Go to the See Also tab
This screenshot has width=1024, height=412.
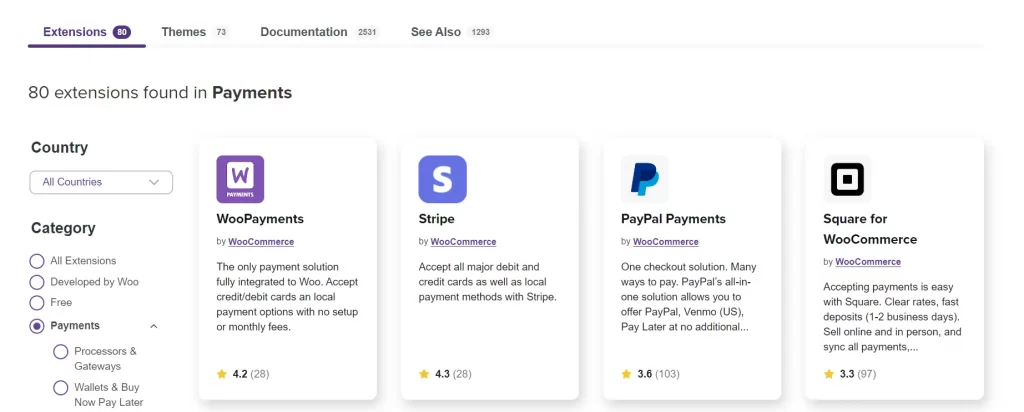click(x=436, y=32)
